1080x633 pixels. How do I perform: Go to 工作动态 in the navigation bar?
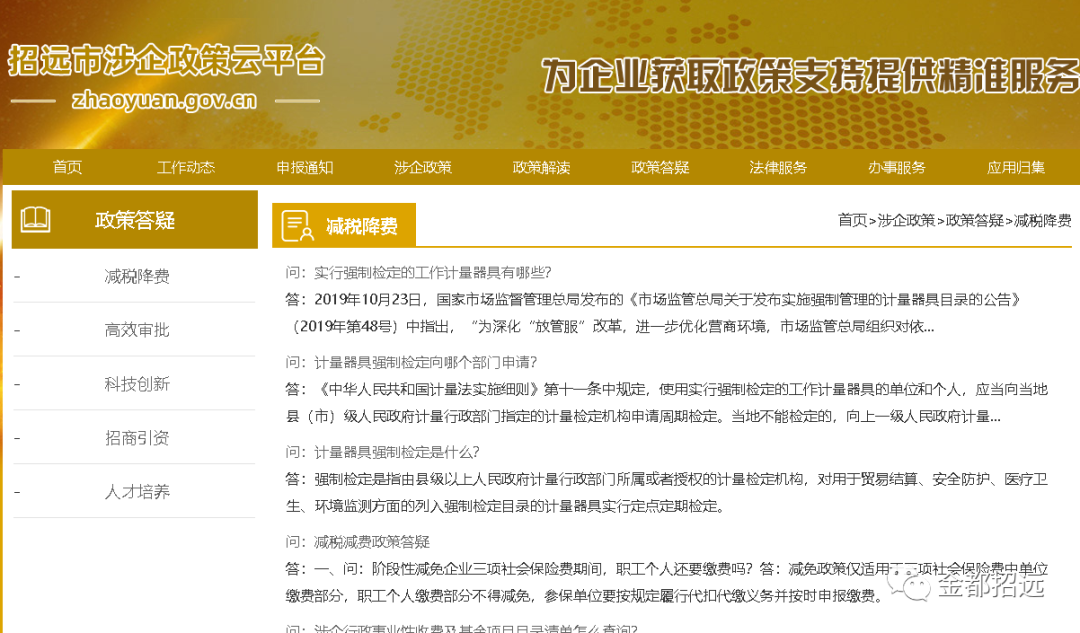tap(186, 167)
